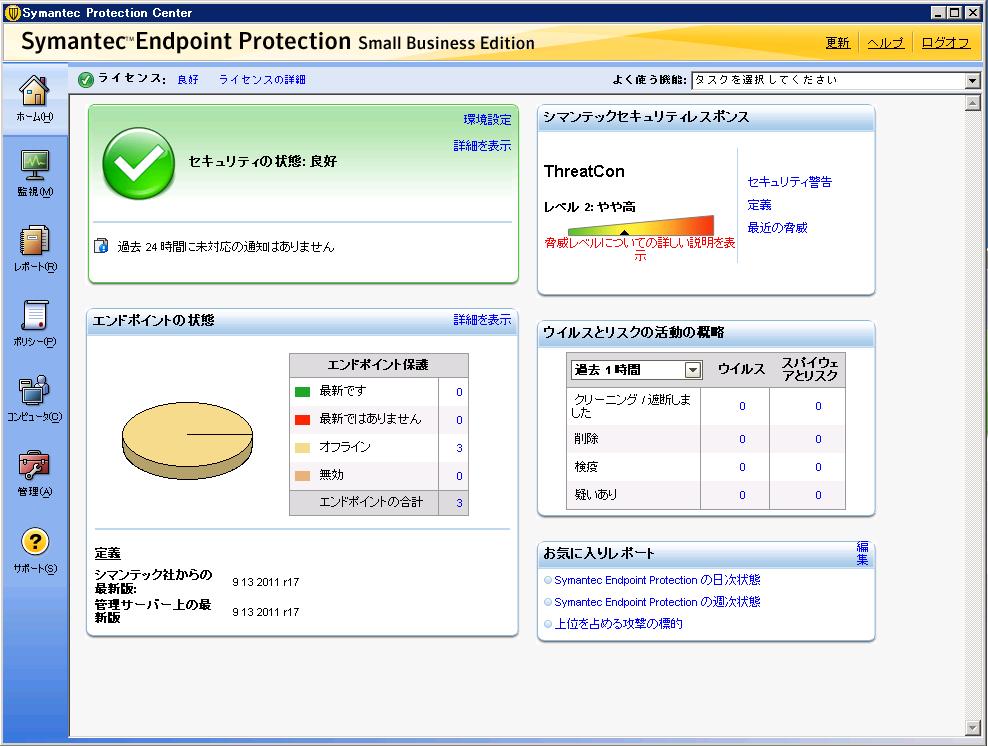This screenshot has height=746, width=988.
Task: Click the yellow オフライン legend swatch
Action: pos(302,448)
